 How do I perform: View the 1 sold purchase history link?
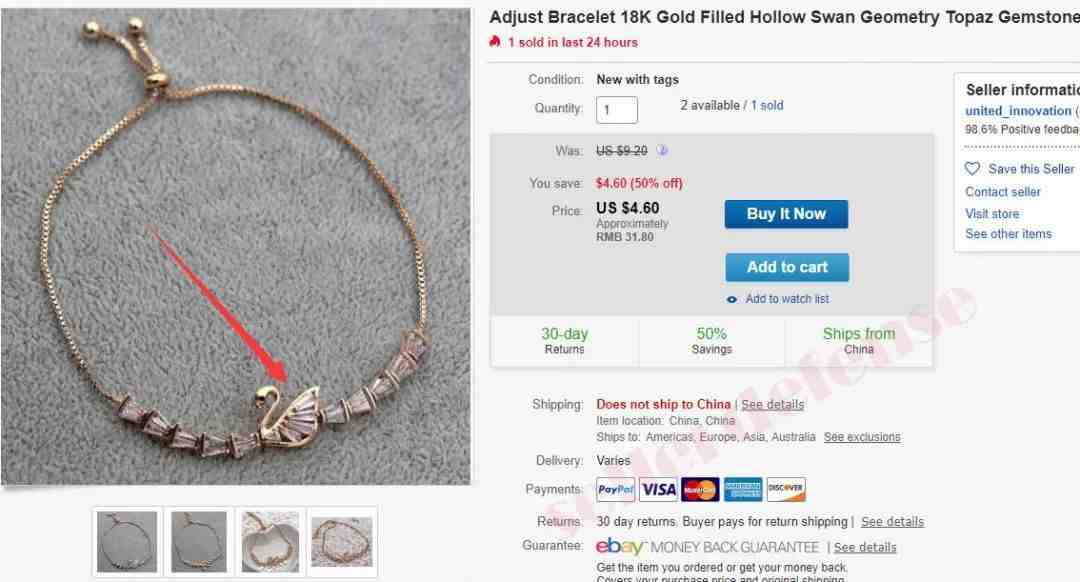[x=767, y=105]
